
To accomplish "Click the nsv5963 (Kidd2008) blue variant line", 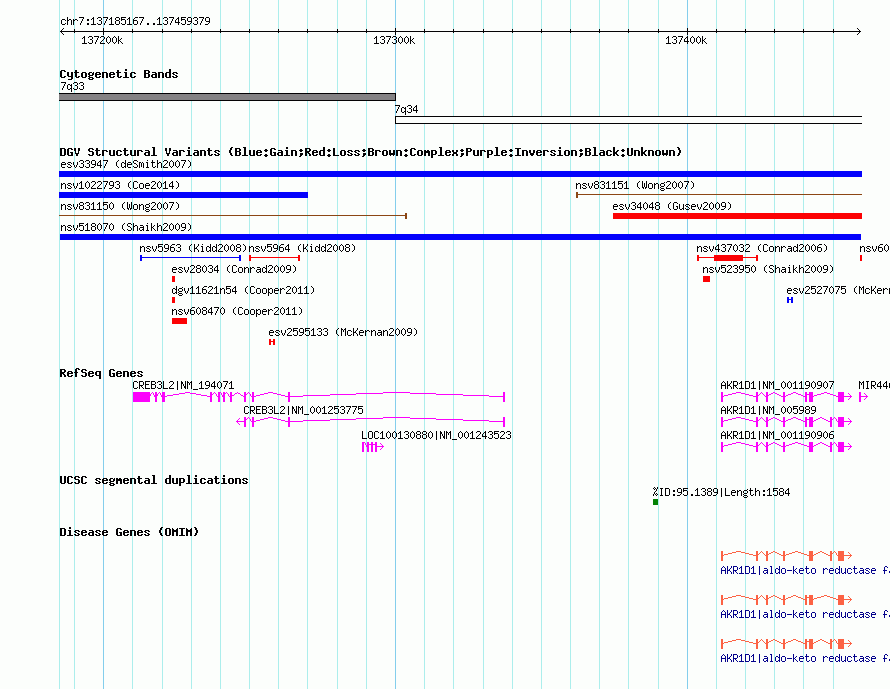I will [190, 258].
